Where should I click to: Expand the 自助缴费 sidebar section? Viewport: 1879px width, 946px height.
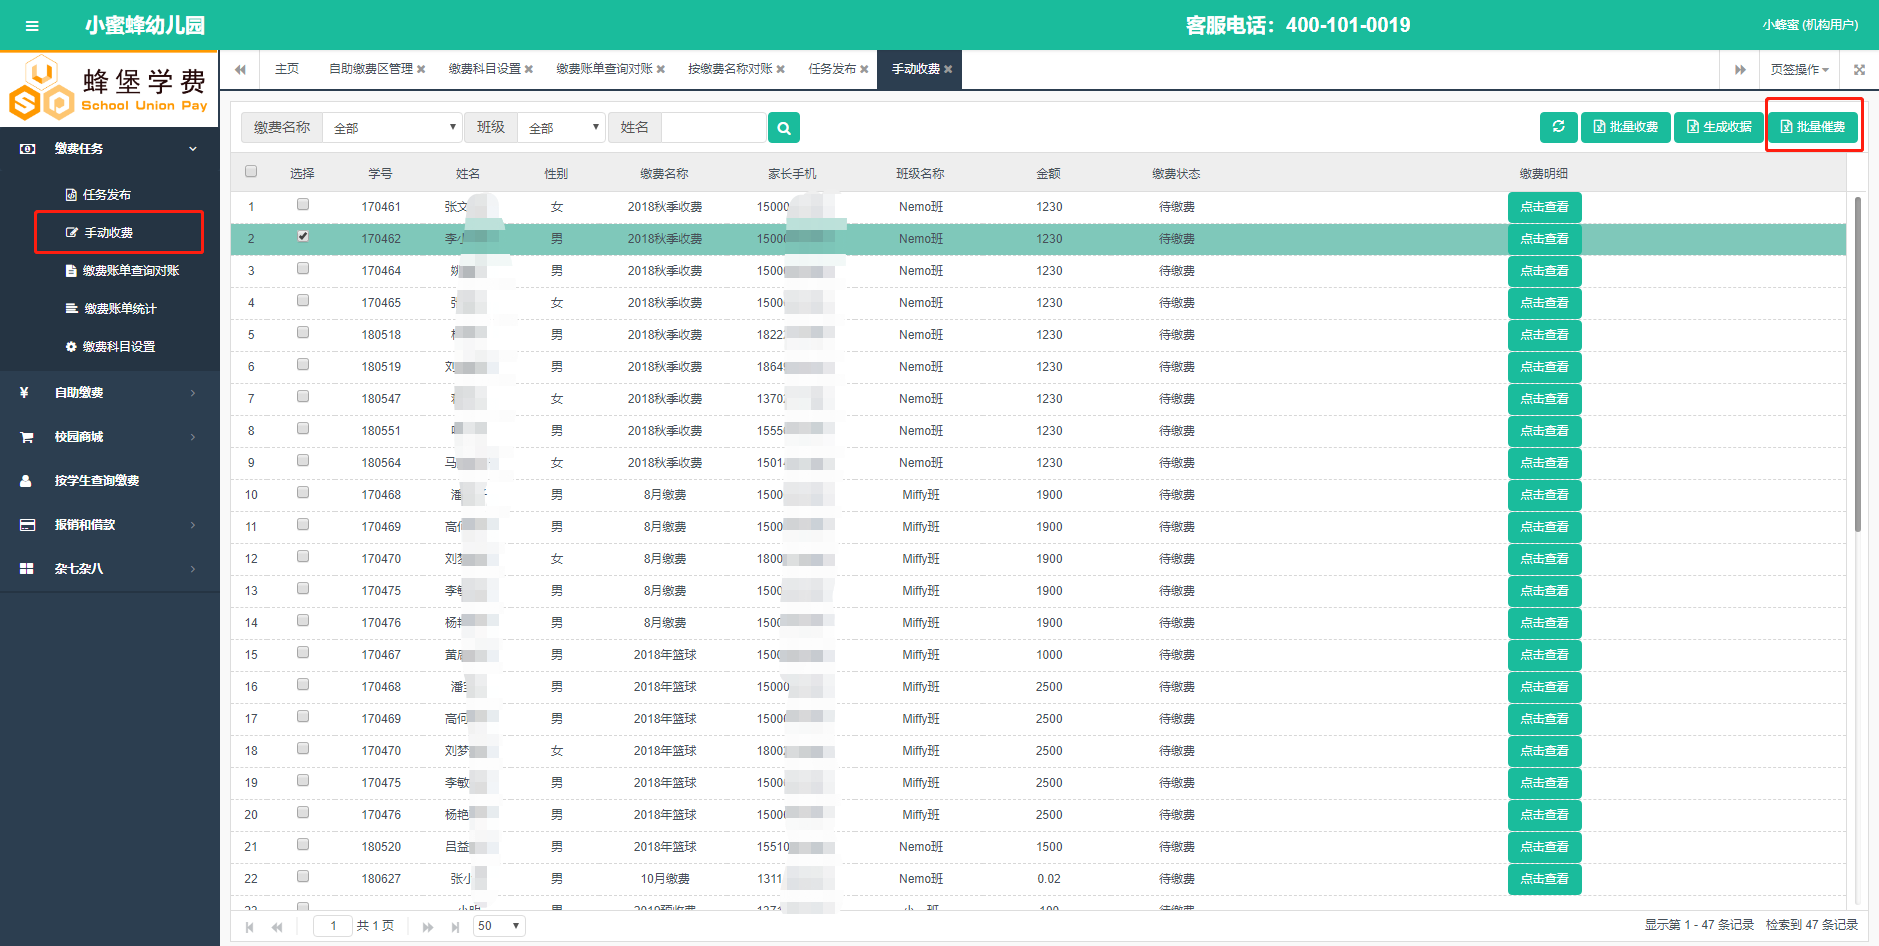110,393
